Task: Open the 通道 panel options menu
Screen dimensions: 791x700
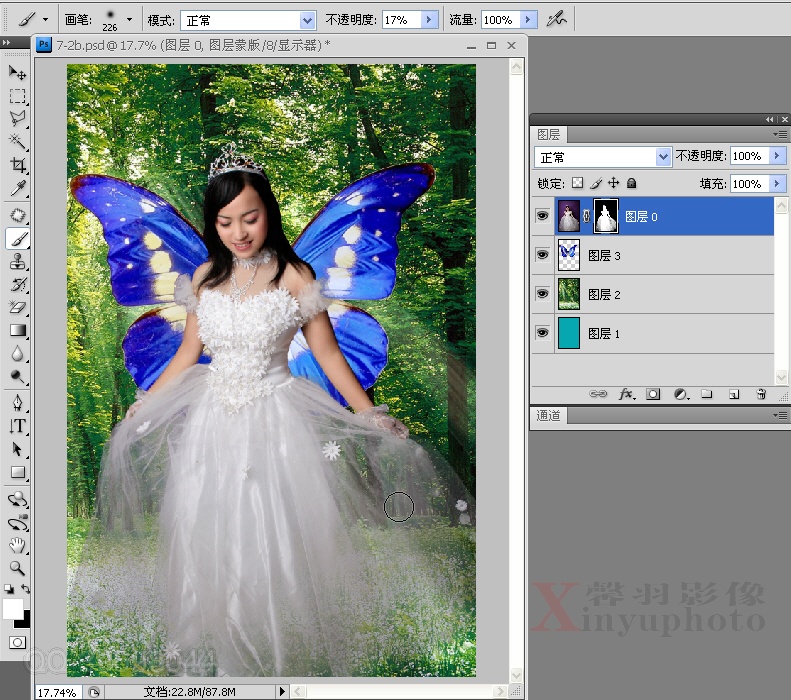Action: 780,415
